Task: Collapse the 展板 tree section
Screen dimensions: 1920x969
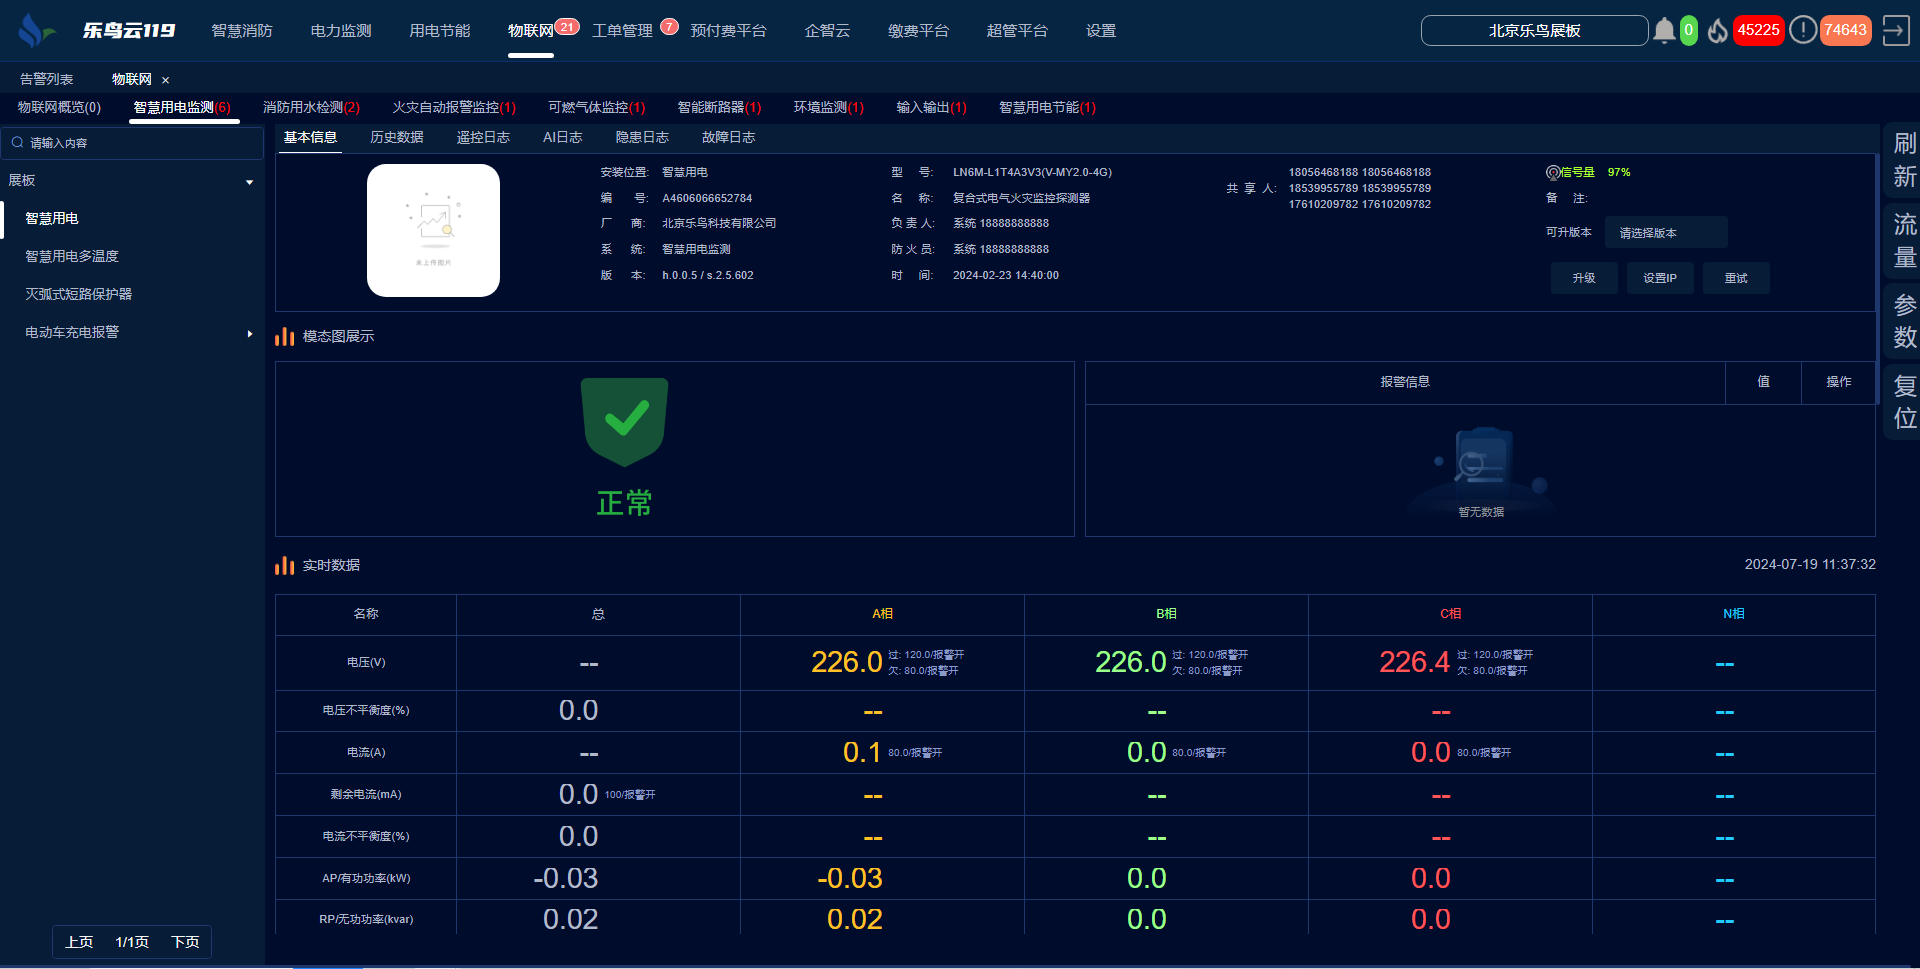Action: point(249,181)
